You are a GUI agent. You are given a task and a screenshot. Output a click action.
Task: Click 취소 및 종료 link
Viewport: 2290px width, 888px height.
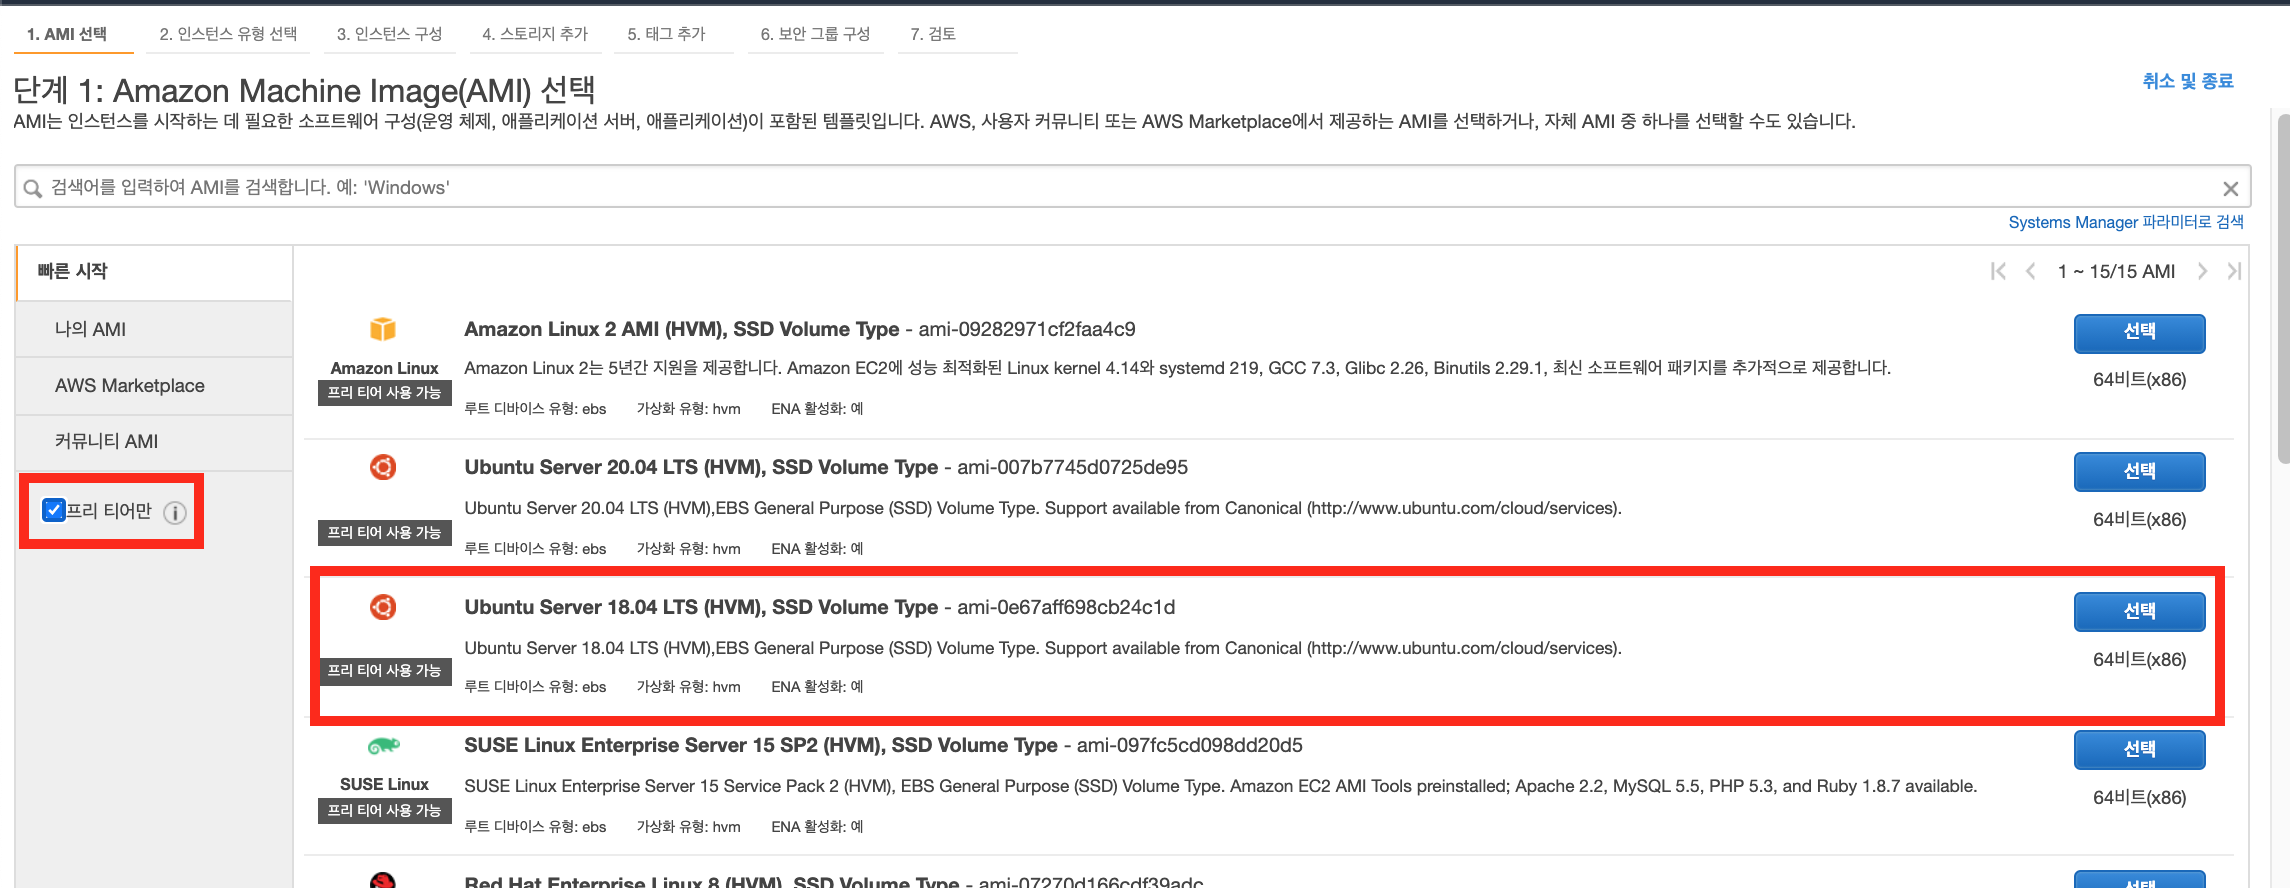click(2188, 81)
